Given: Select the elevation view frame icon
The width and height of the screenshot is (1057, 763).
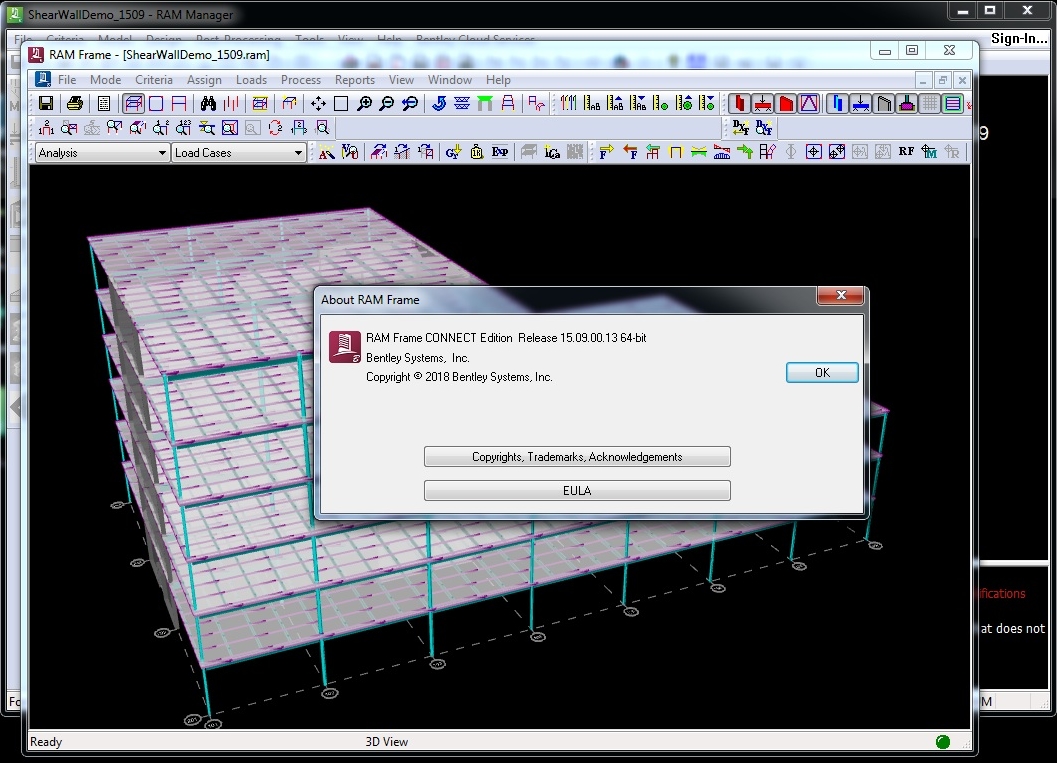Looking at the screenshot, I should pos(179,103).
